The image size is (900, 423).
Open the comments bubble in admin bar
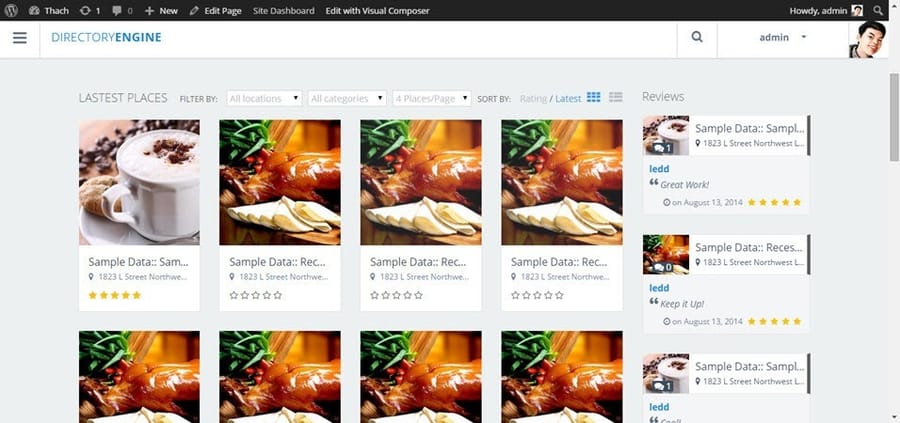(x=122, y=10)
